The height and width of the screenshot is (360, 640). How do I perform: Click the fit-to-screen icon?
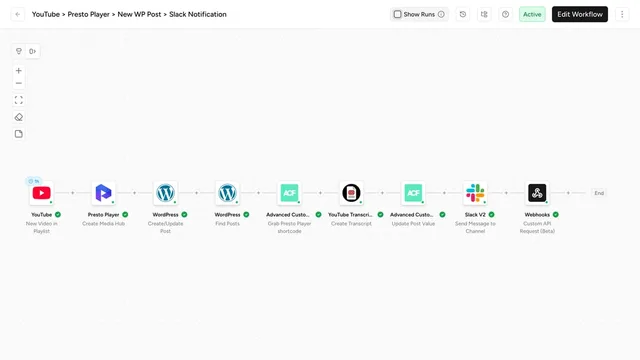(x=18, y=100)
